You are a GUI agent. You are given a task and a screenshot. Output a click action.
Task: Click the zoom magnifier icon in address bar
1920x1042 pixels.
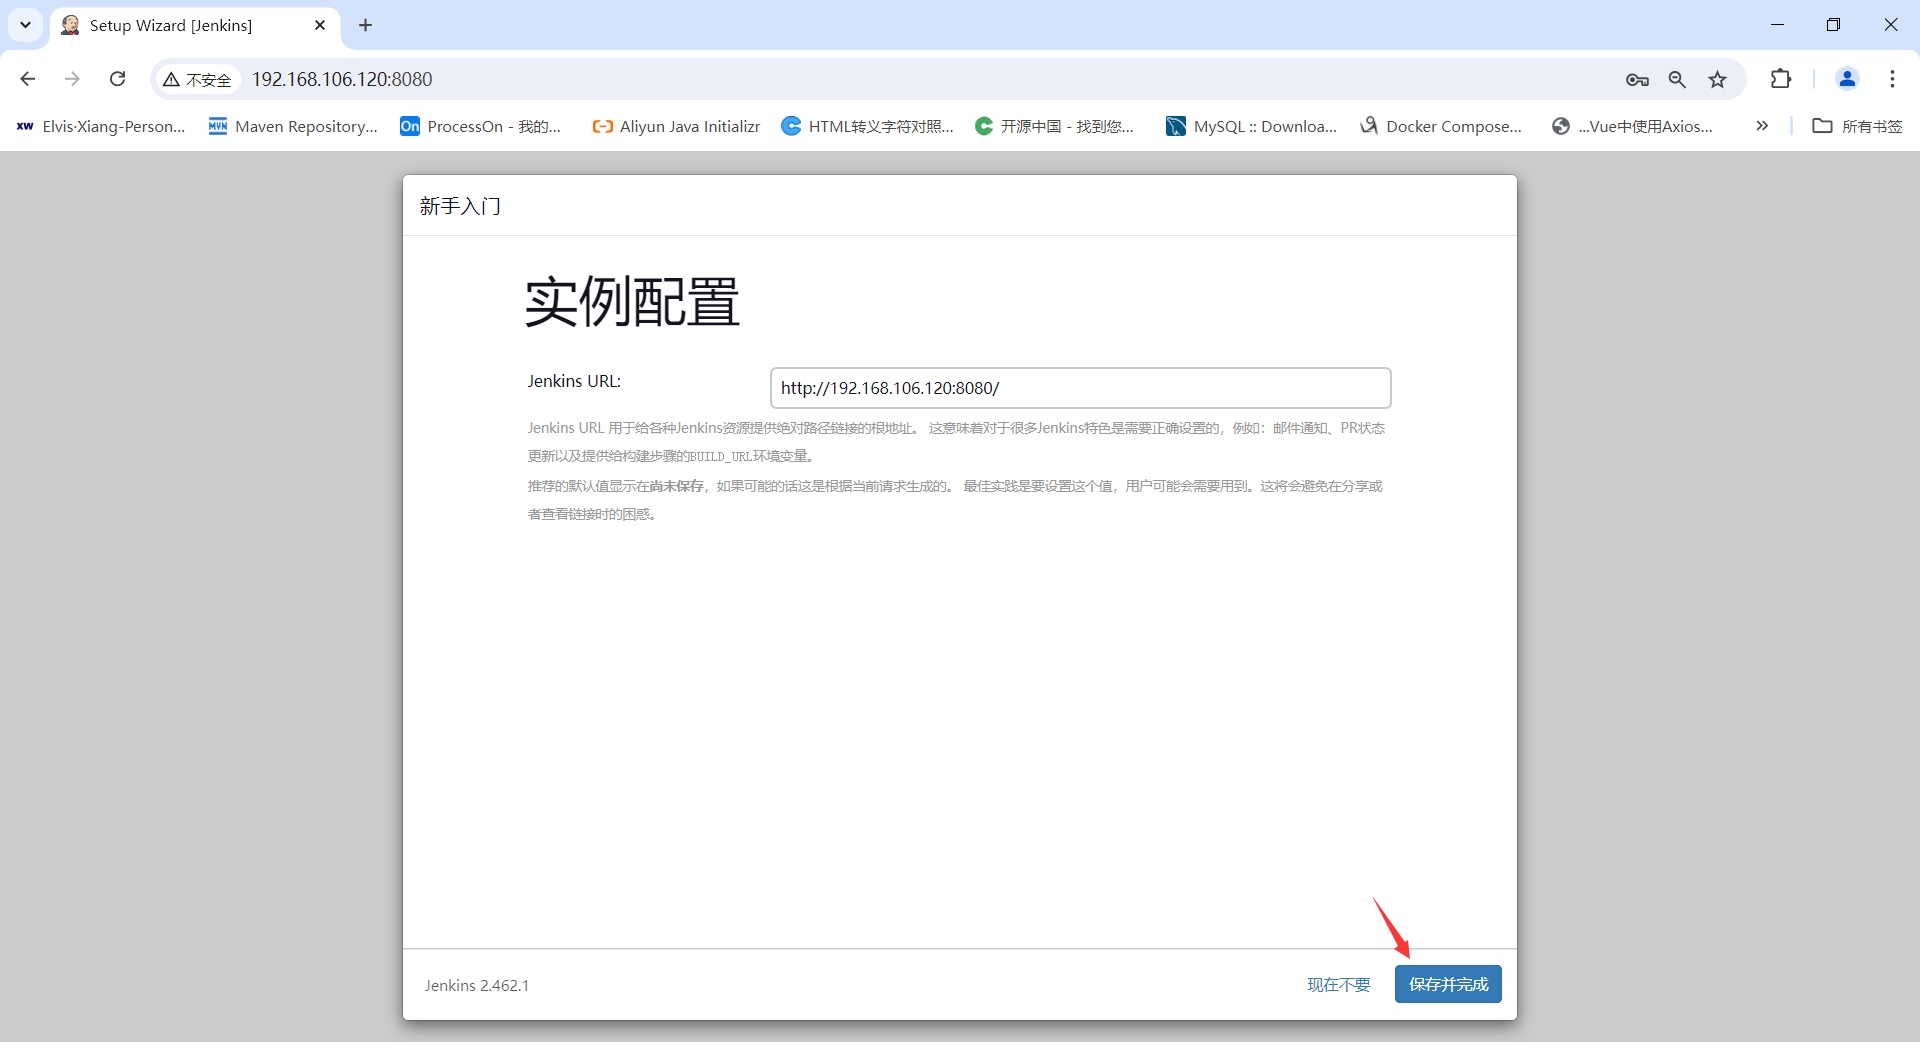tap(1677, 79)
